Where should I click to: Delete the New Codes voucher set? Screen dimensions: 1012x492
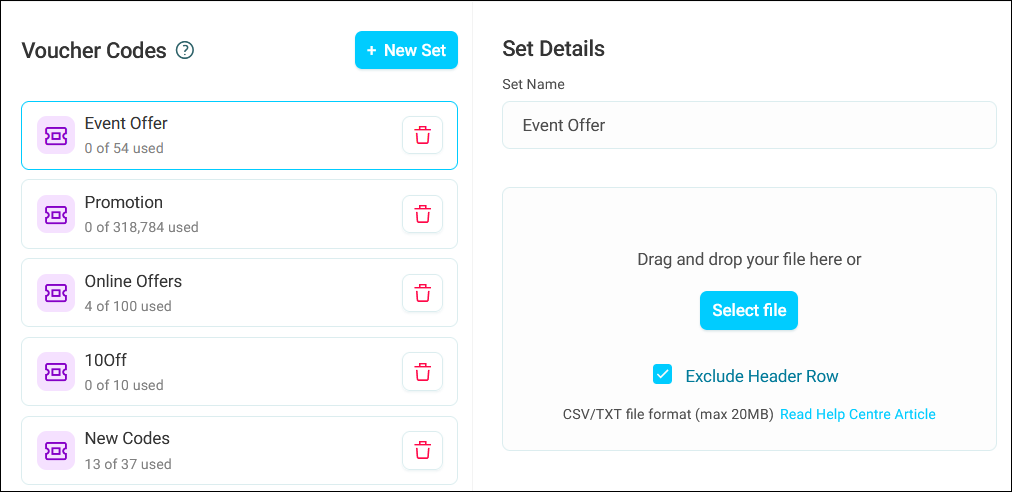coord(422,450)
